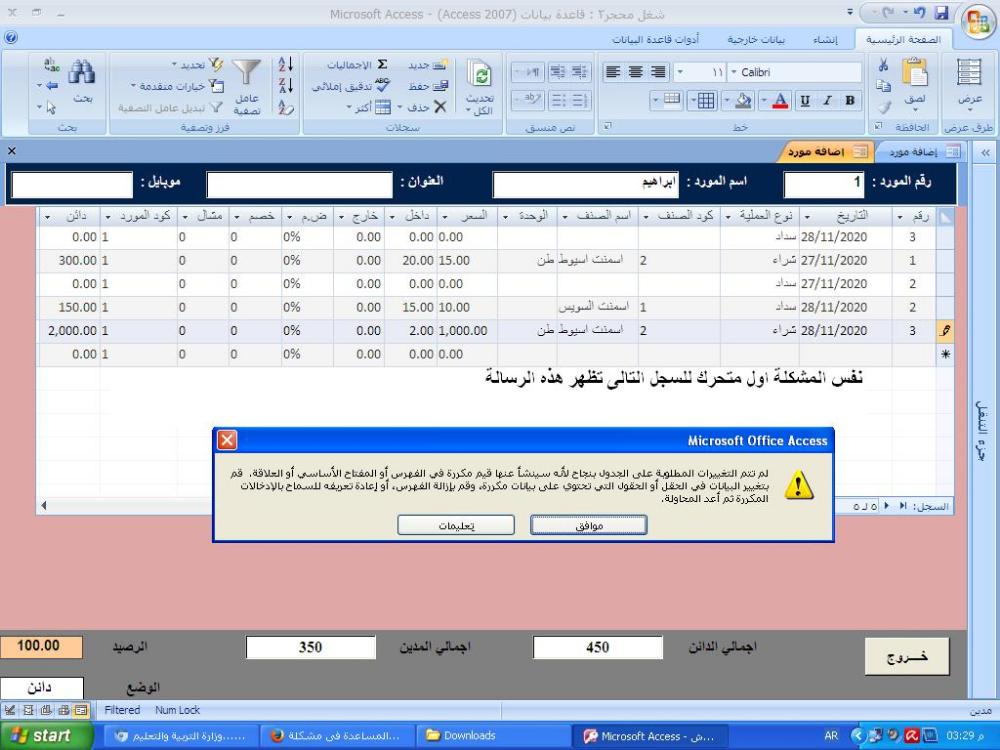
Task: Click the Refresh All (تحديث الكل) icon
Action: 479,75
